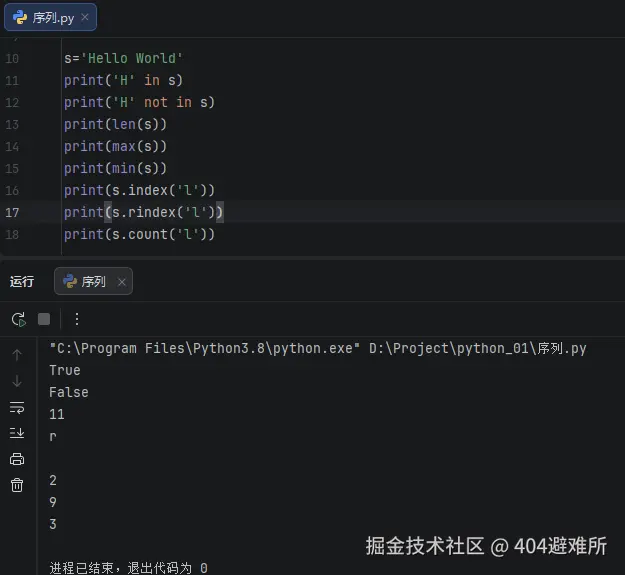This screenshot has height=575, width=625.
Task: Clear all console output with trash icon
Action: tap(17, 485)
